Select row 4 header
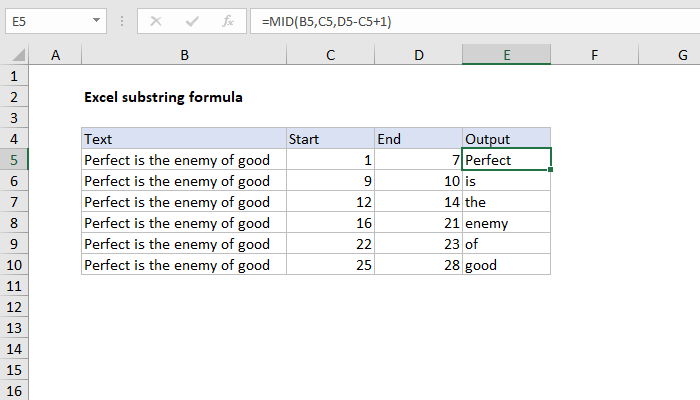Viewport: 700px width, 400px height. tap(14, 139)
